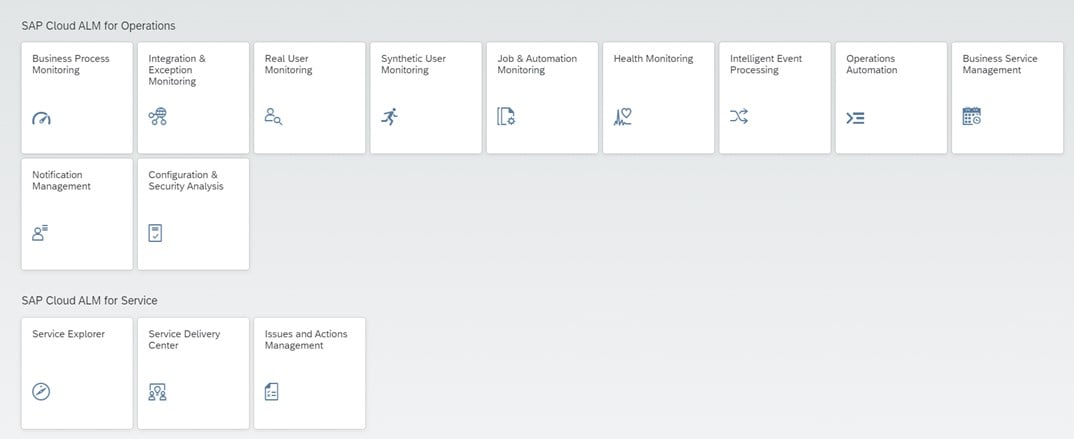Click the Job & Automation Monitoring icon

tap(506, 117)
